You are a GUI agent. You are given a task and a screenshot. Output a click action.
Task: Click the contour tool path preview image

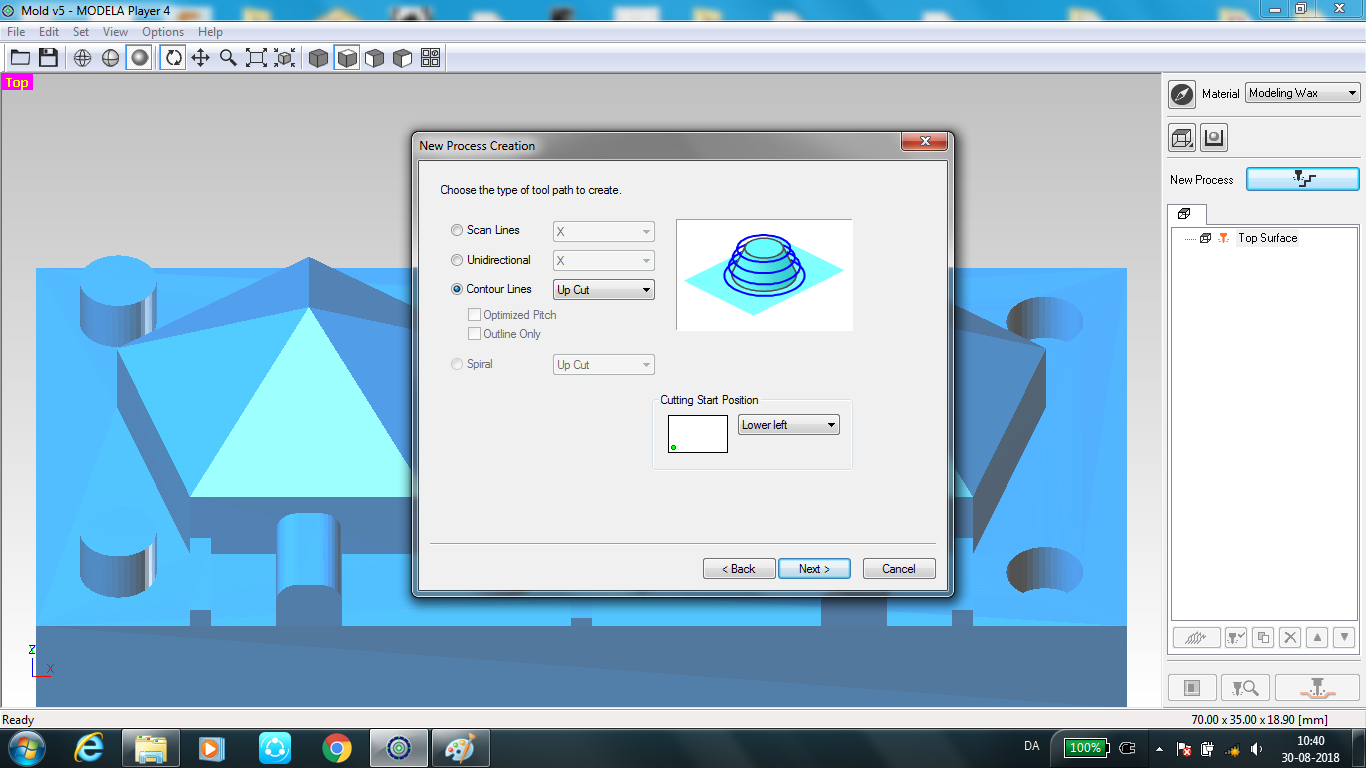click(764, 275)
